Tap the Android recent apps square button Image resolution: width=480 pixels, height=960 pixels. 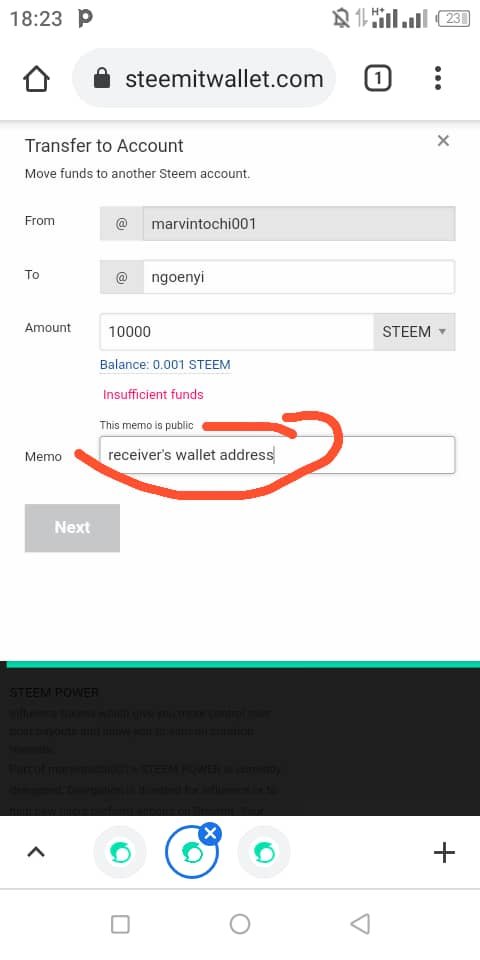coord(120,924)
